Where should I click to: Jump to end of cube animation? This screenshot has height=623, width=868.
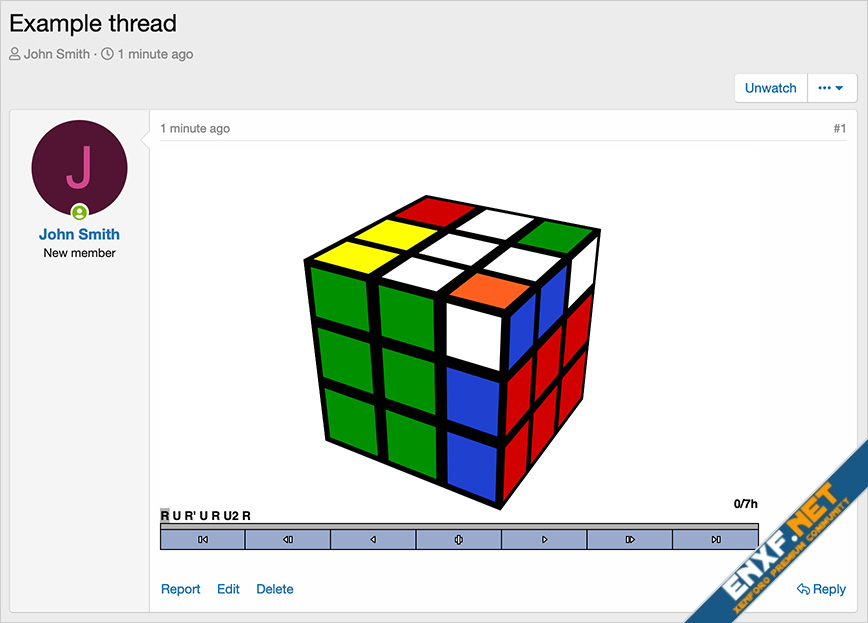click(715, 539)
